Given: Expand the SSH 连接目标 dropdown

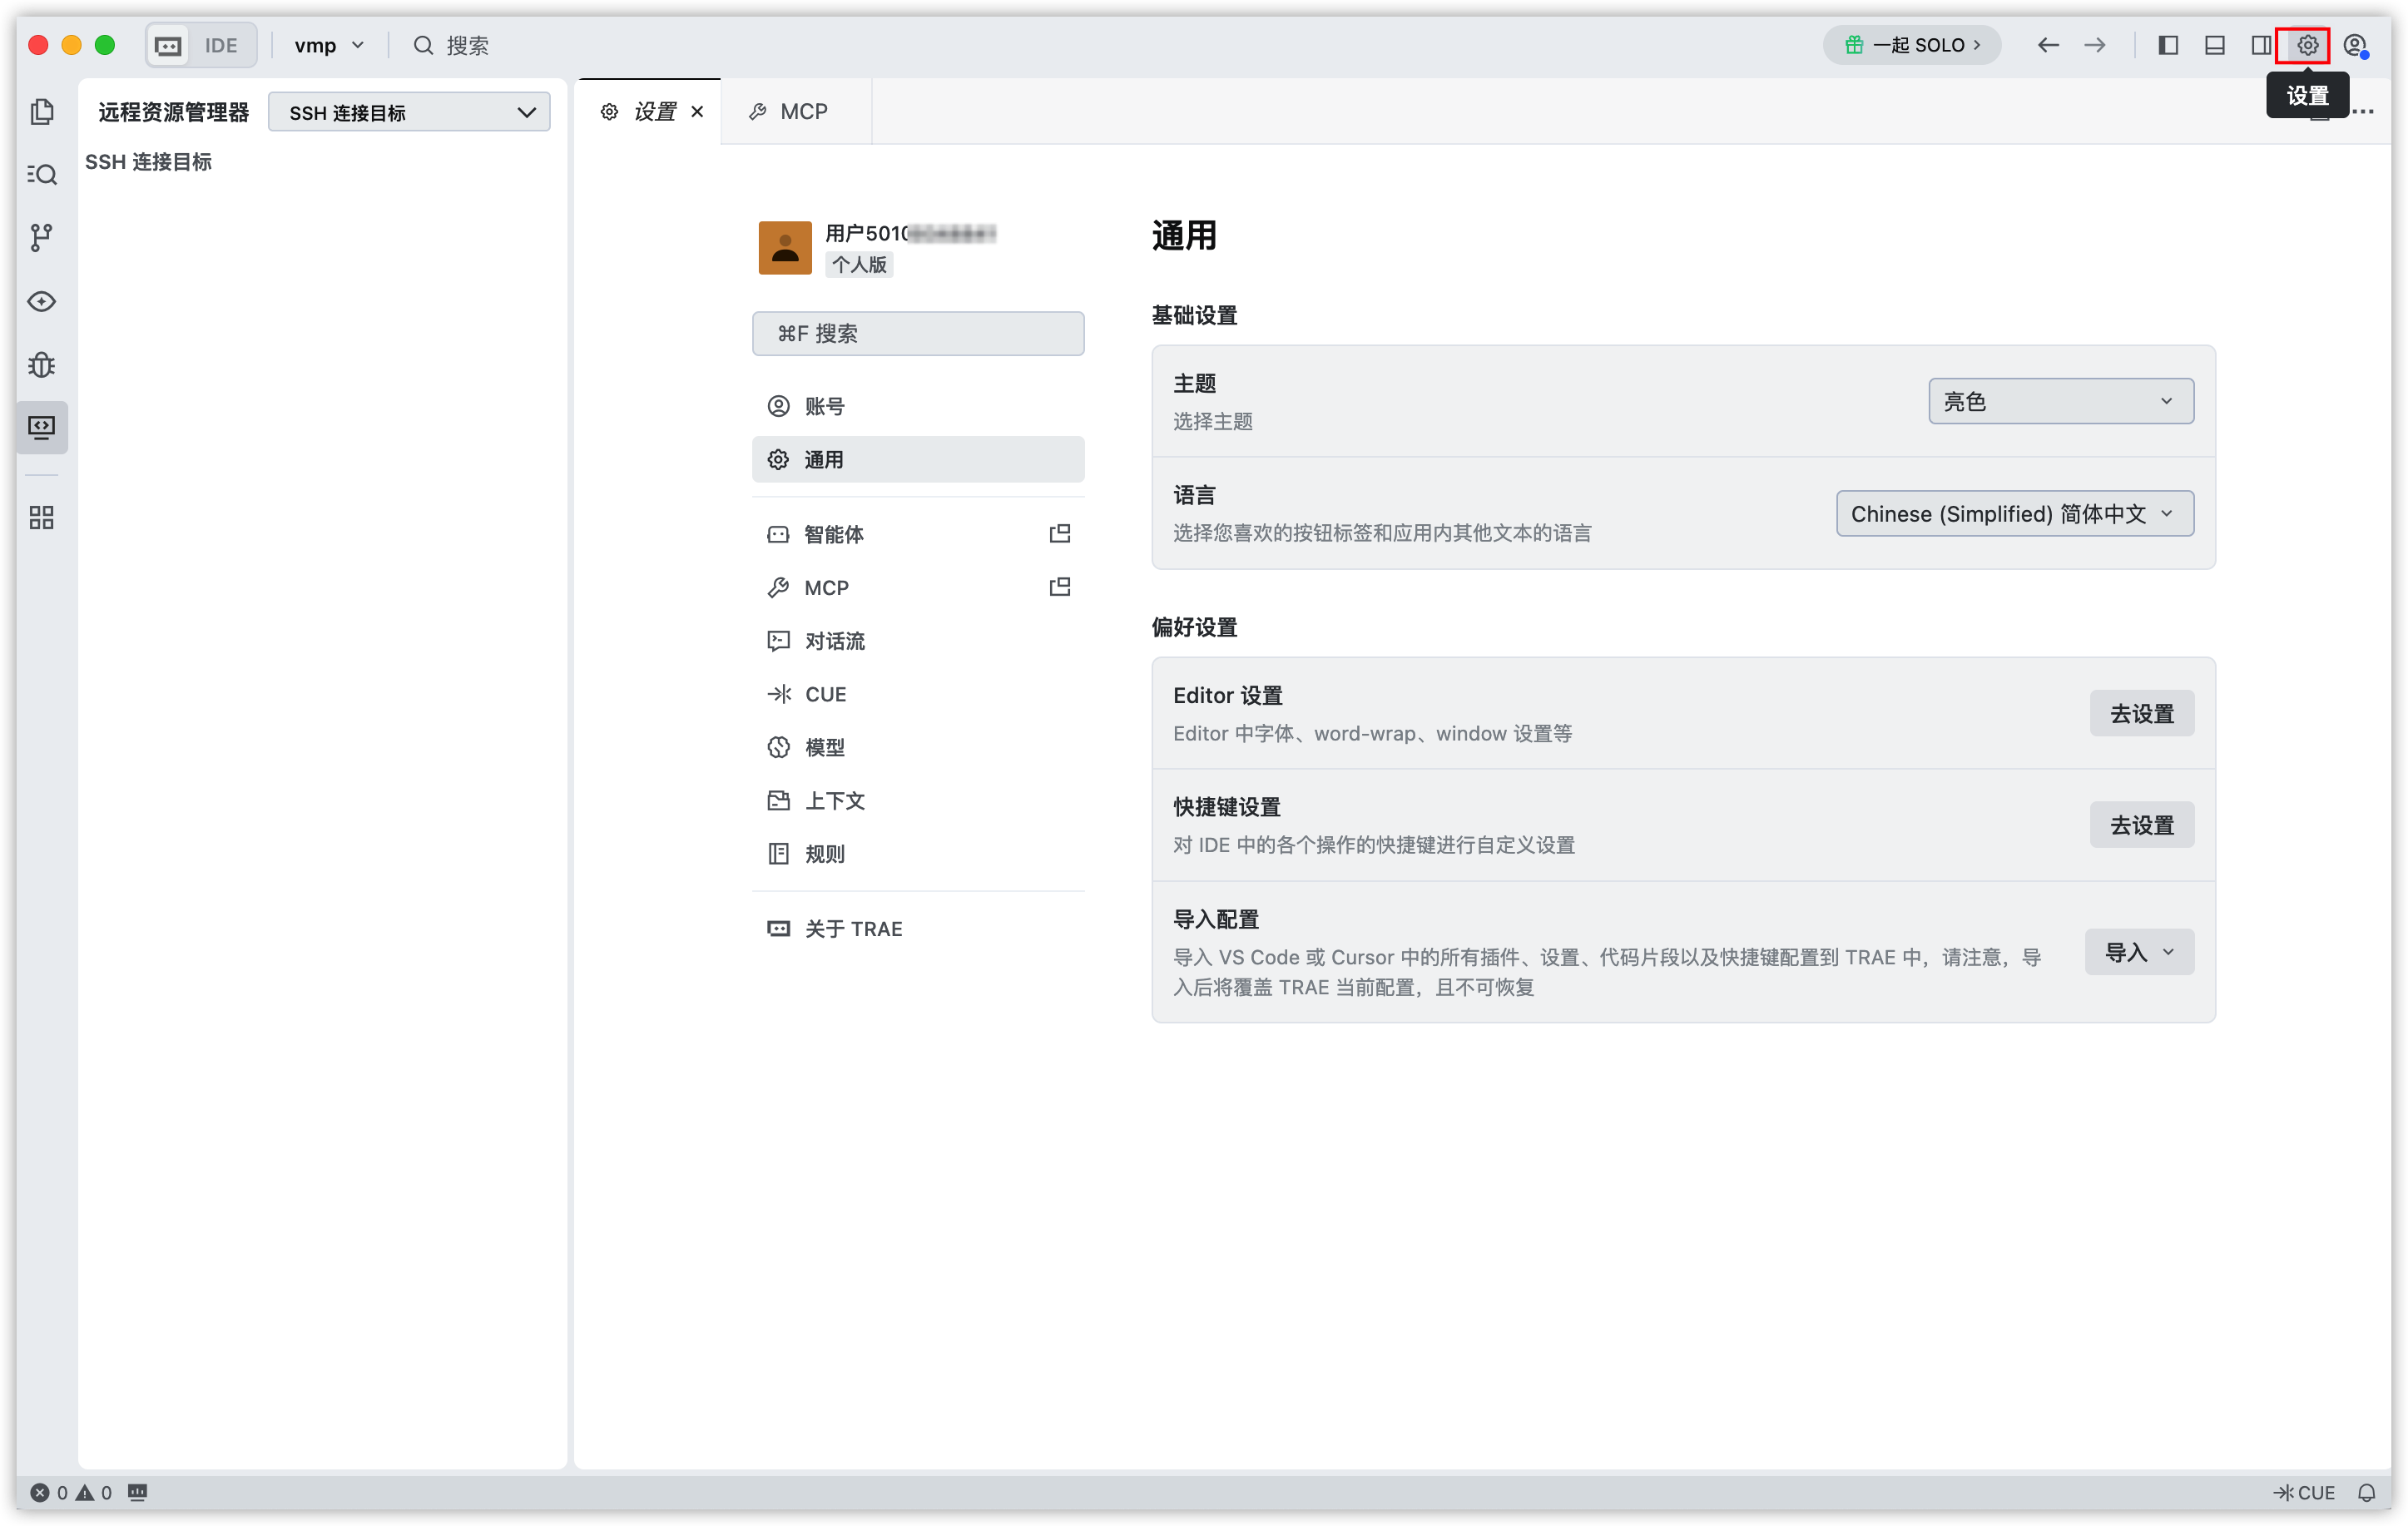Looking at the screenshot, I should click(409, 112).
